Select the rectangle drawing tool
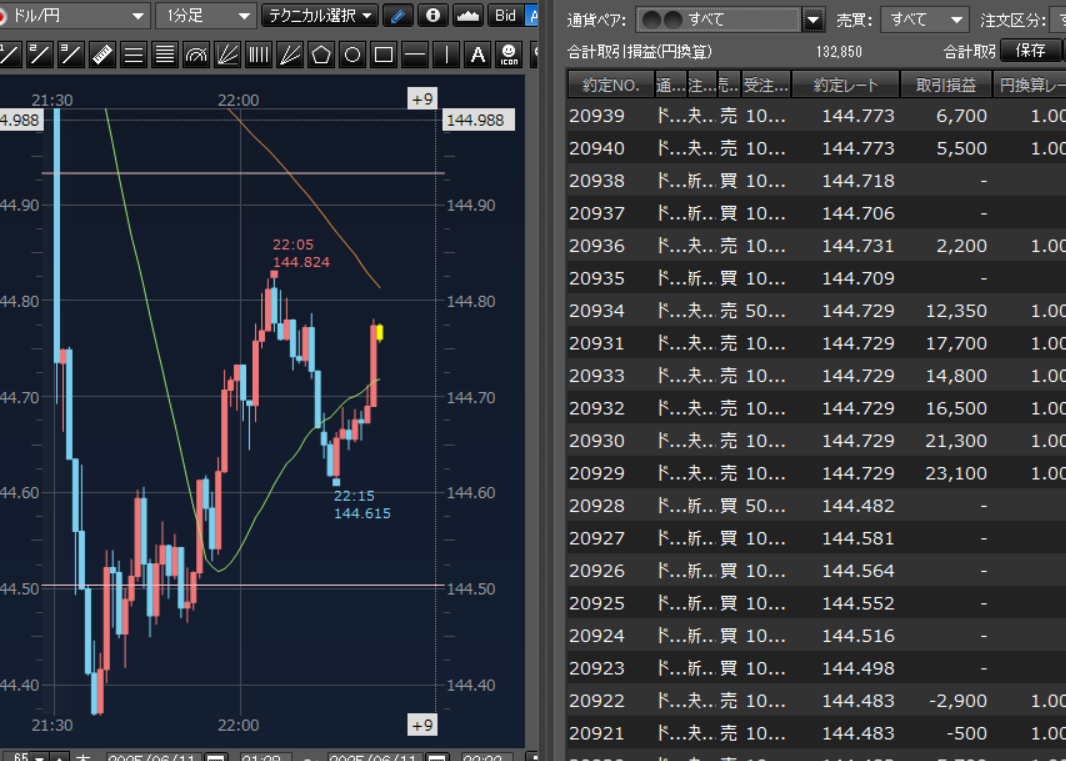The height and width of the screenshot is (761, 1066). 383,55
